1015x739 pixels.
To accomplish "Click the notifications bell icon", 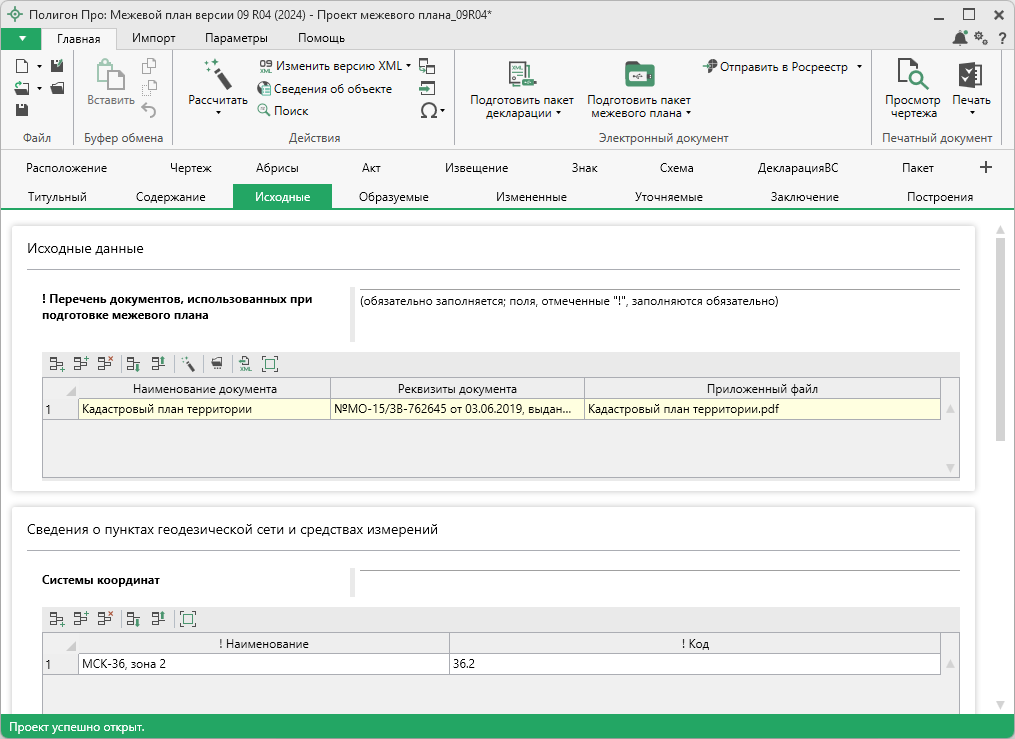I will point(960,38).
